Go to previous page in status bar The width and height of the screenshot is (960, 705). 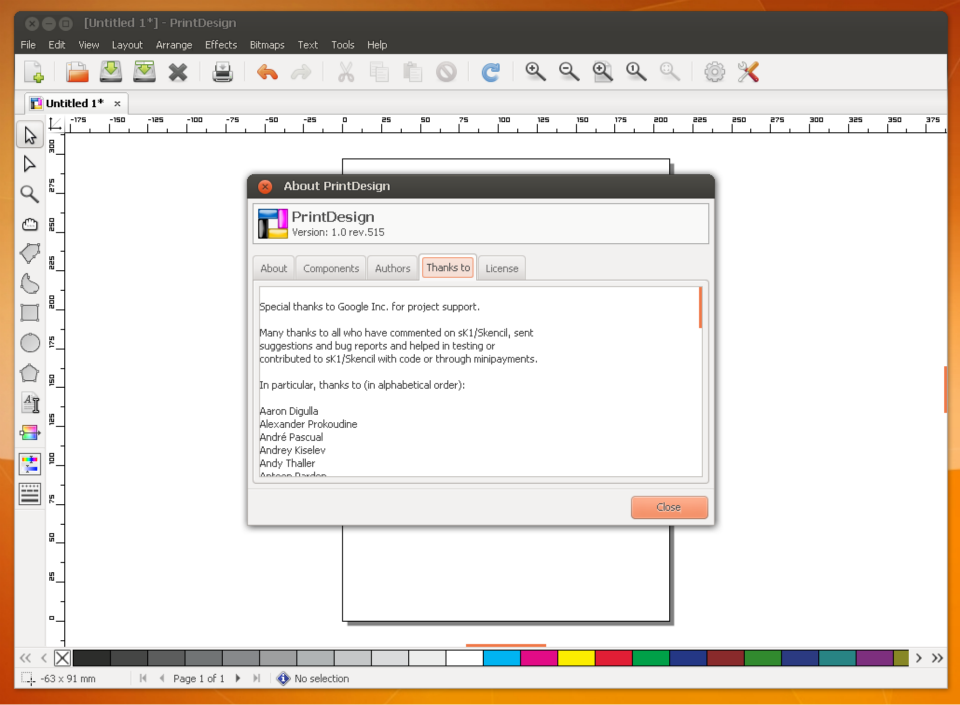[162, 678]
